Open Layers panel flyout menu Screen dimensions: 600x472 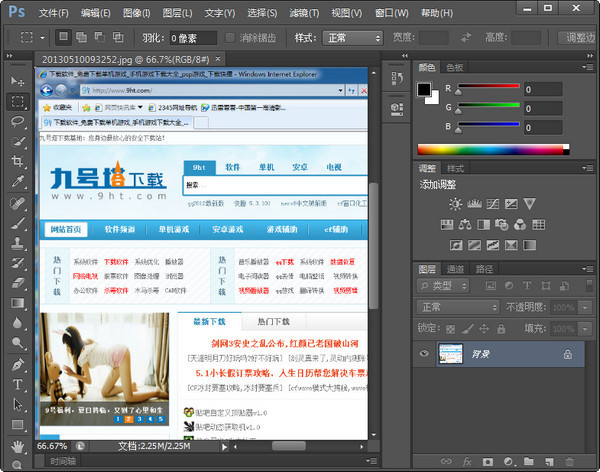[x=588, y=269]
